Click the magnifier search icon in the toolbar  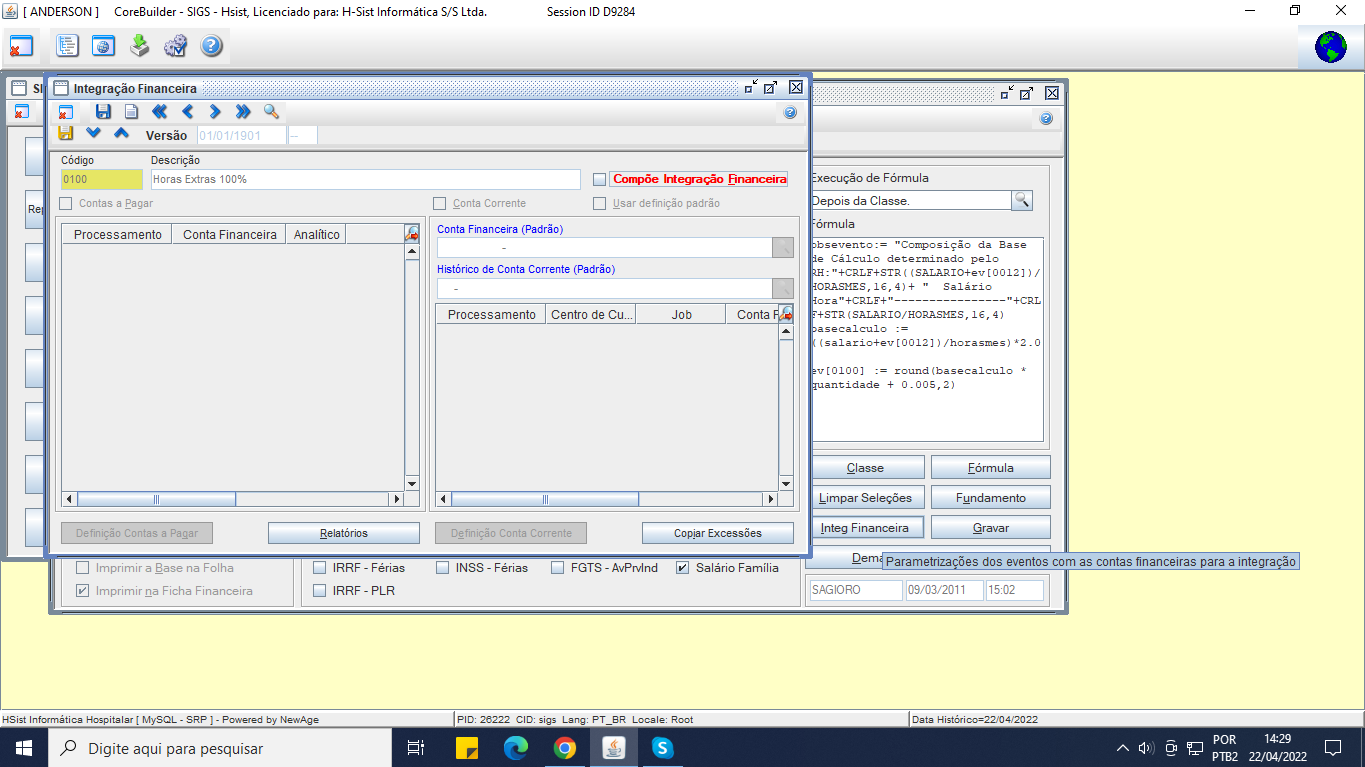click(271, 112)
